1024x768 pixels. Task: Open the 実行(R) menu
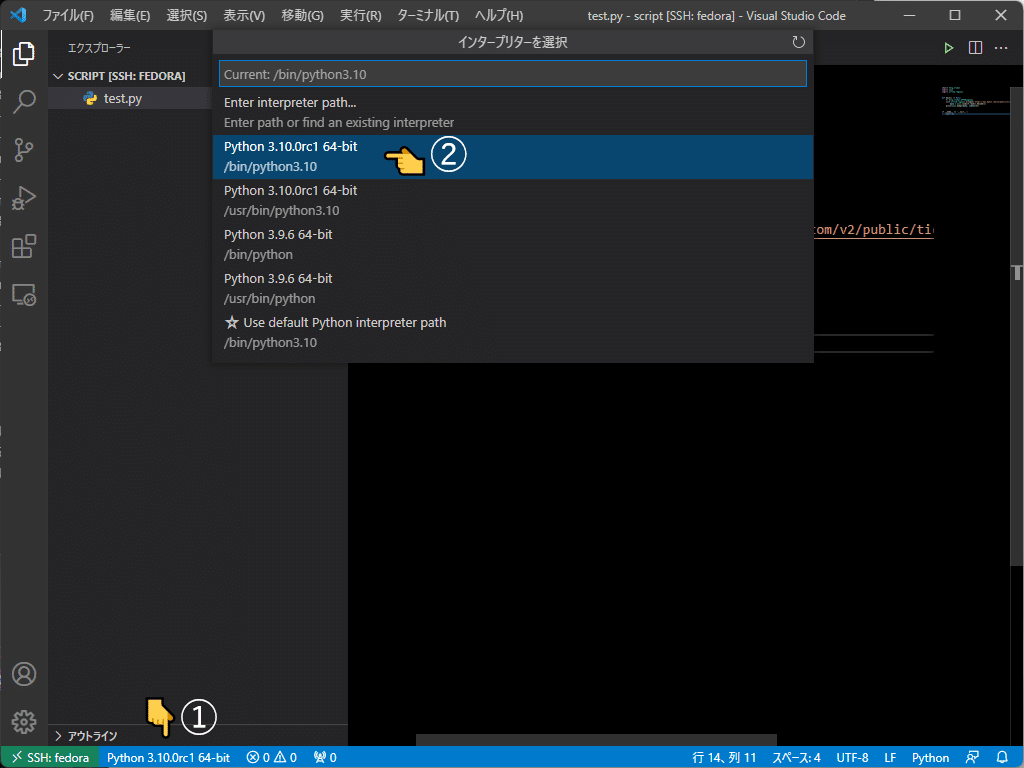(360, 15)
